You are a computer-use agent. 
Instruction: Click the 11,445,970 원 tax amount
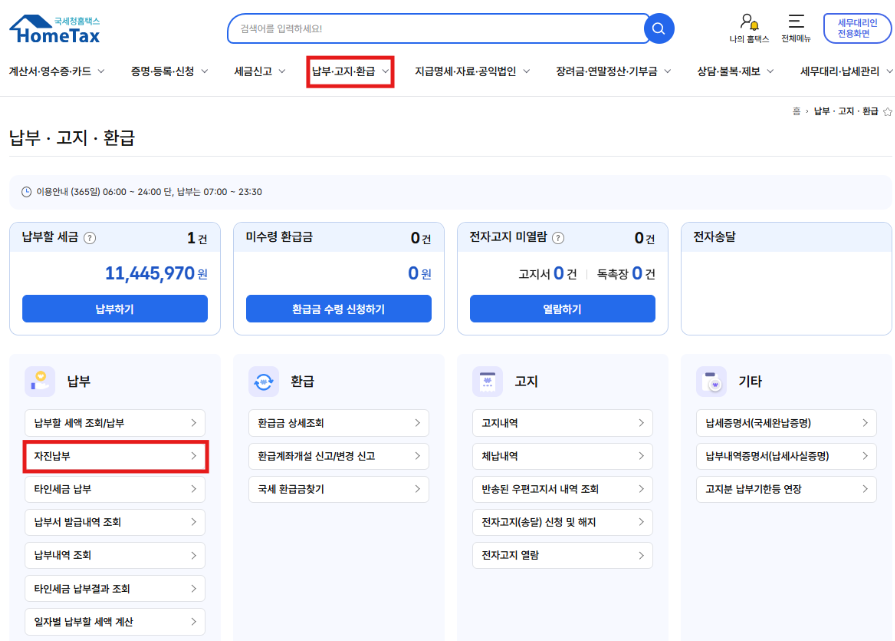point(156,273)
